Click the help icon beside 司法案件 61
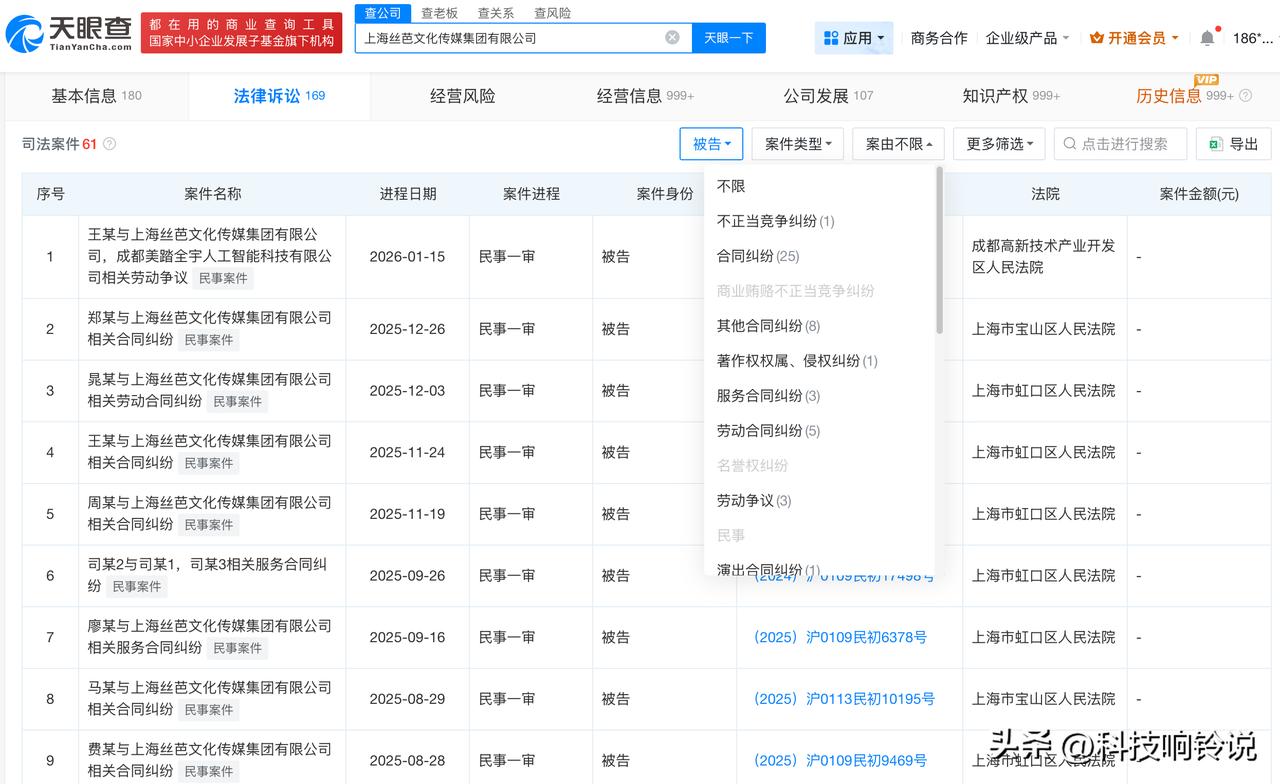 click(110, 144)
